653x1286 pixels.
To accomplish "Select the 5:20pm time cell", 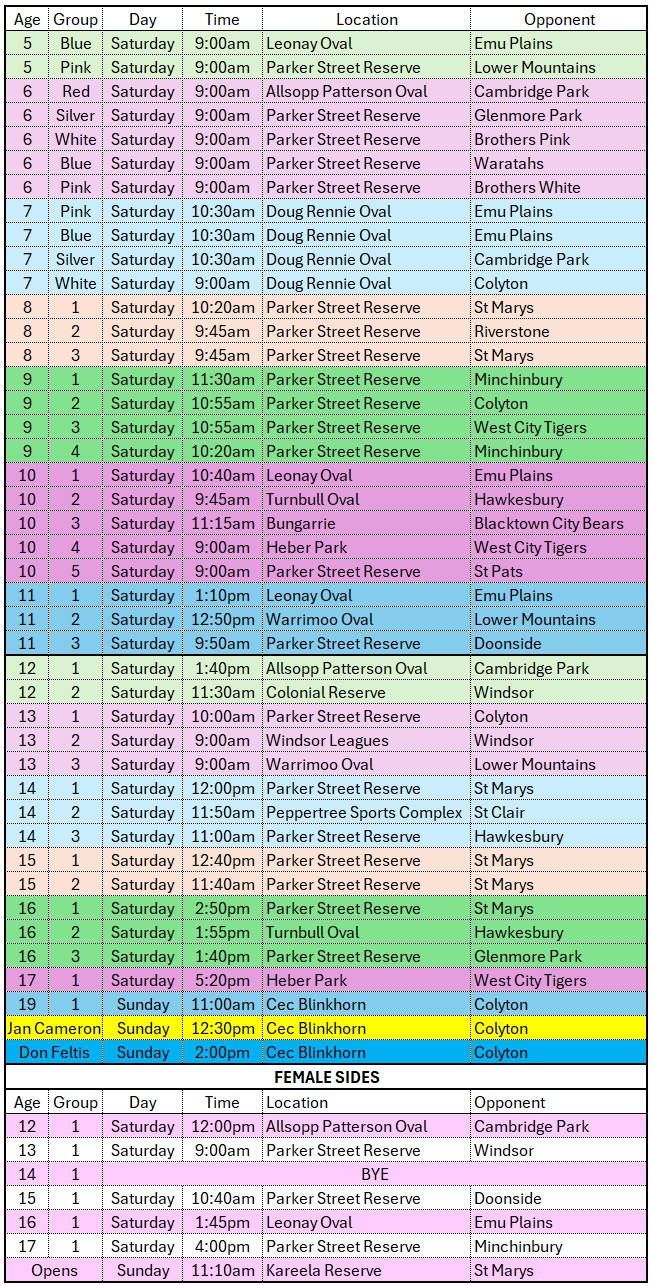I will click(222, 980).
